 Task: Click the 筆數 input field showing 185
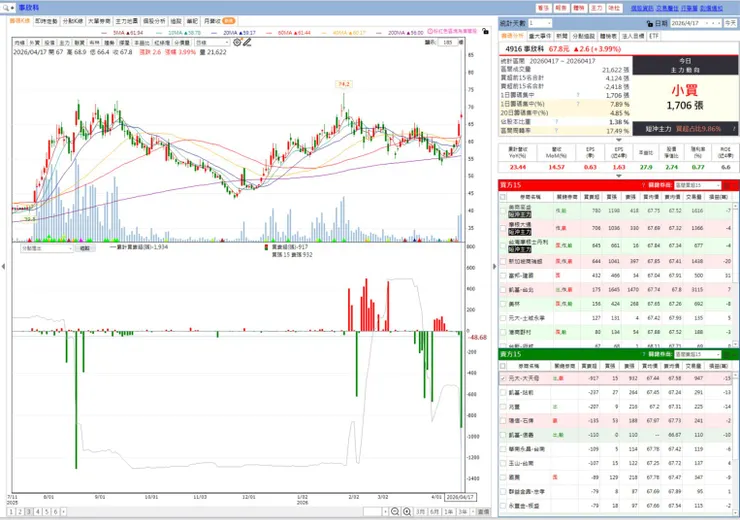click(447, 42)
